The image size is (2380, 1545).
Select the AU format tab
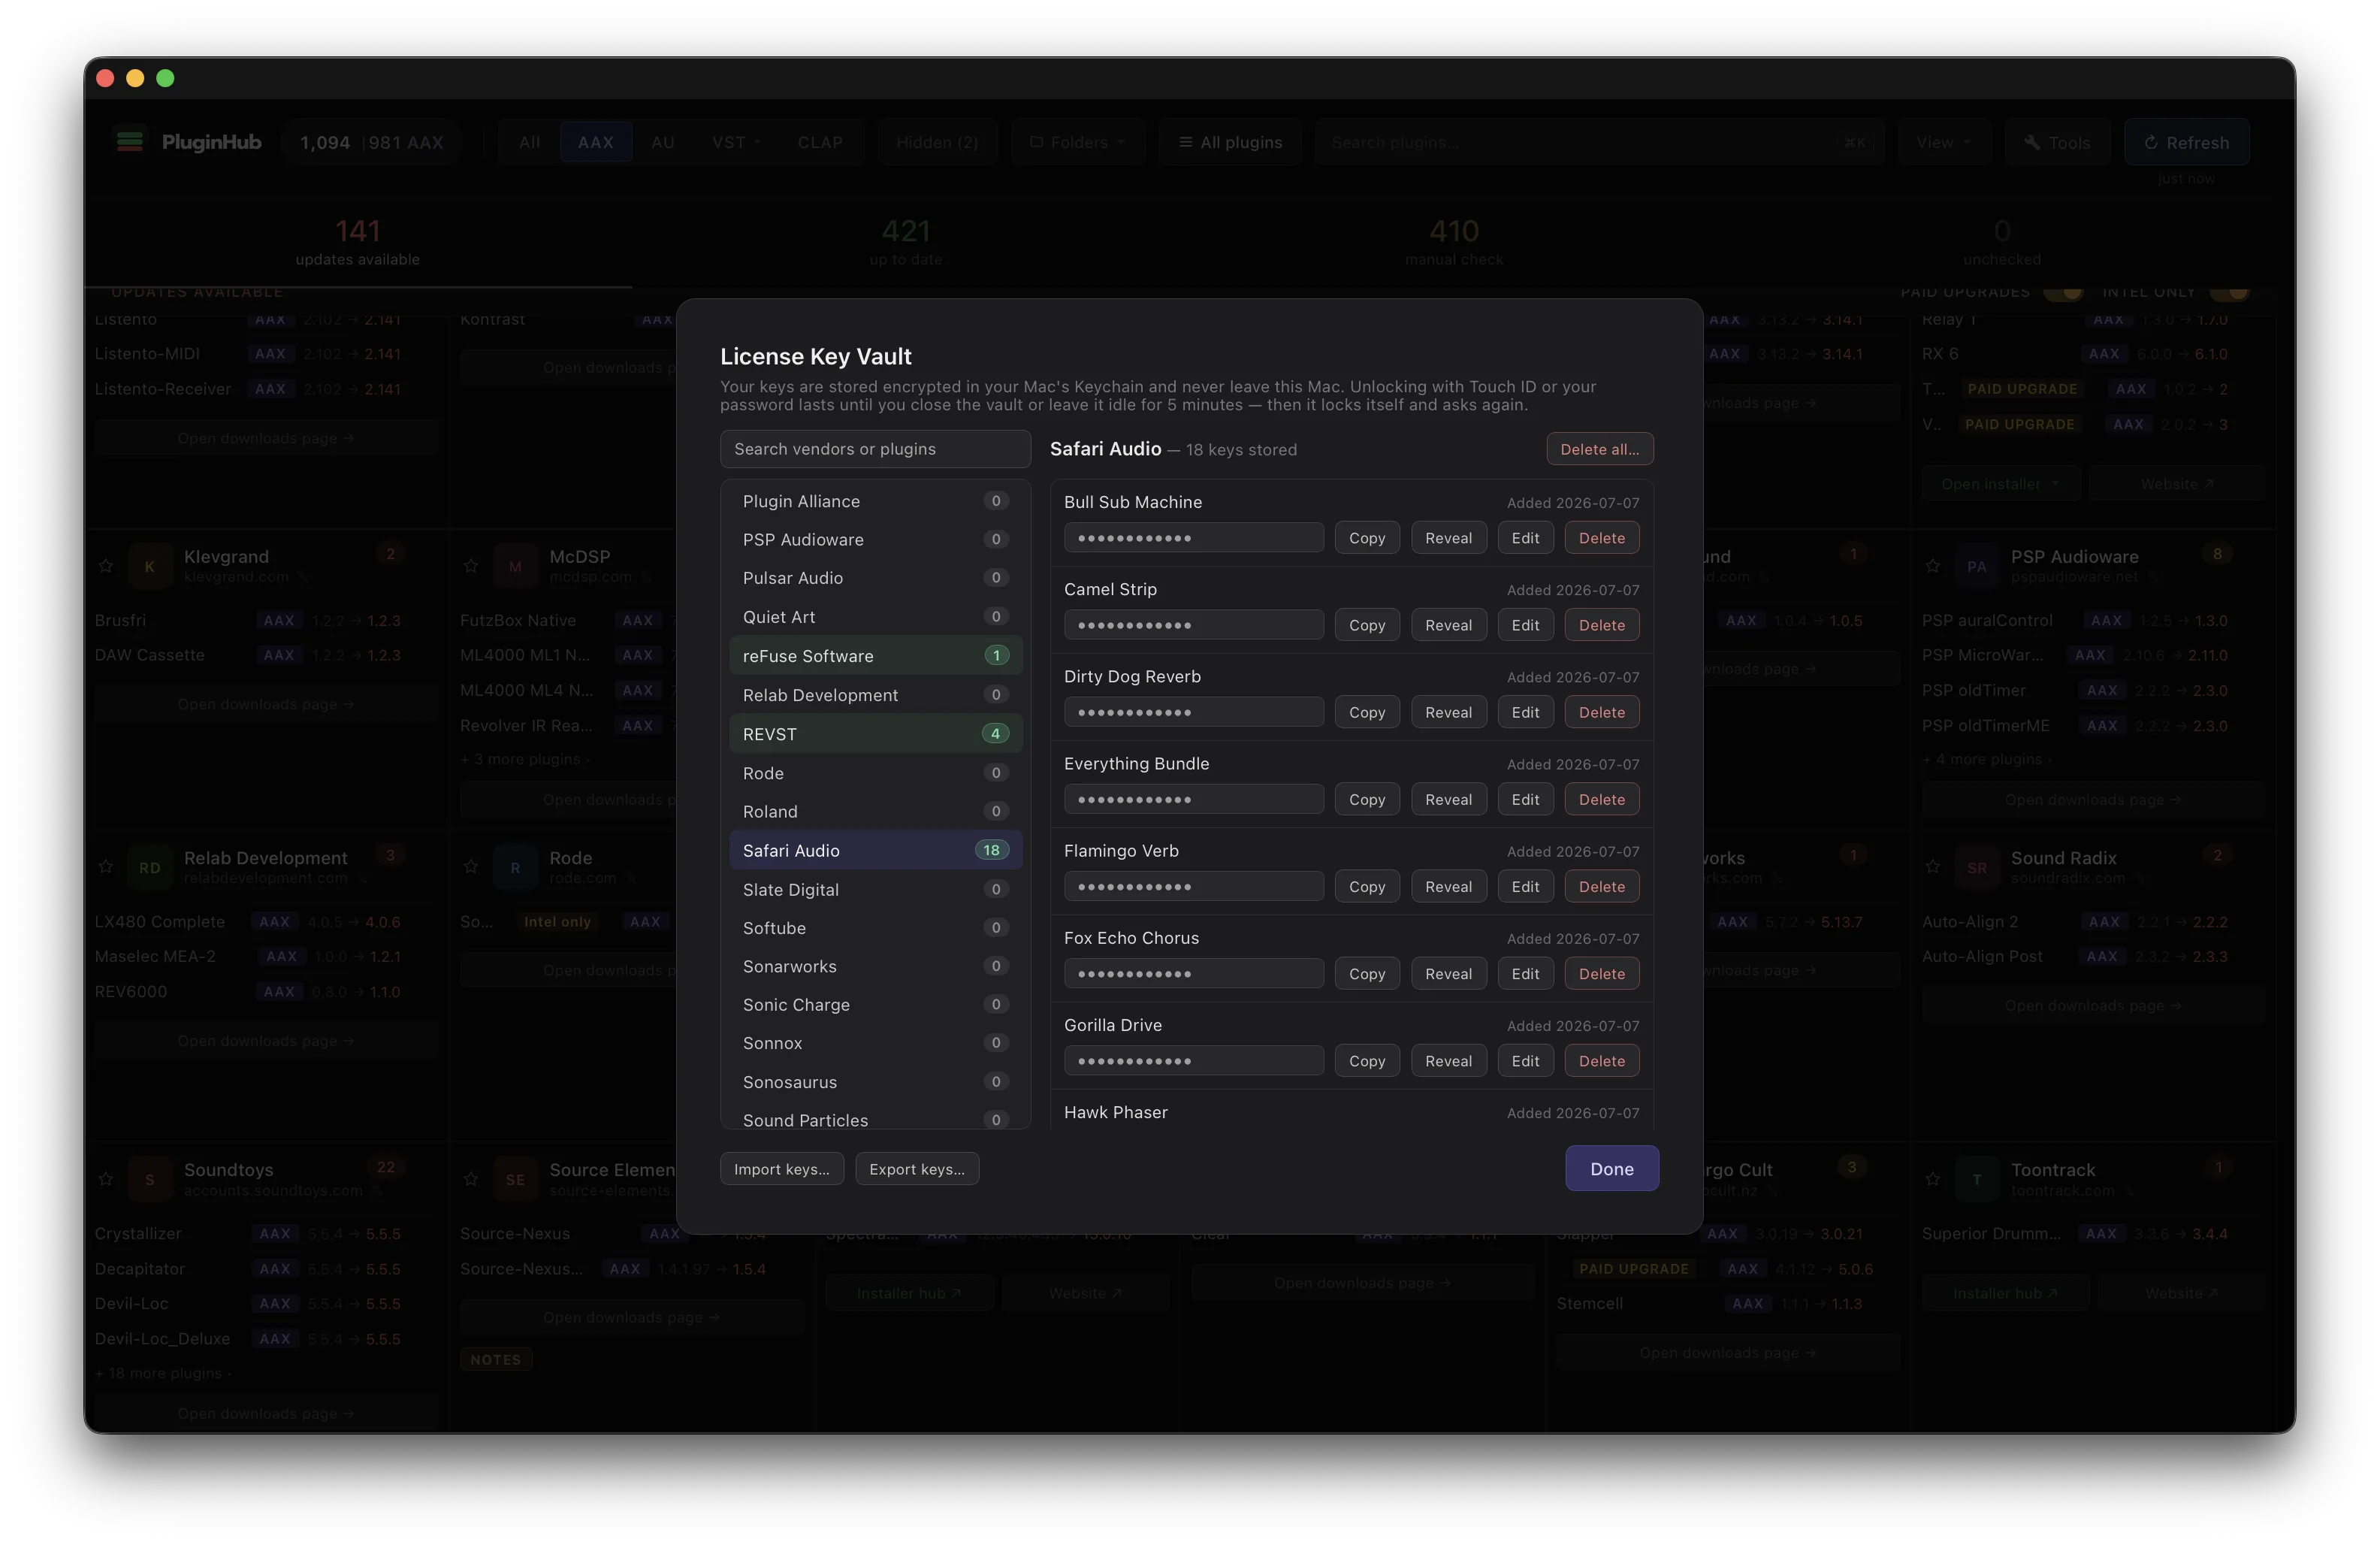click(x=662, y=142)
